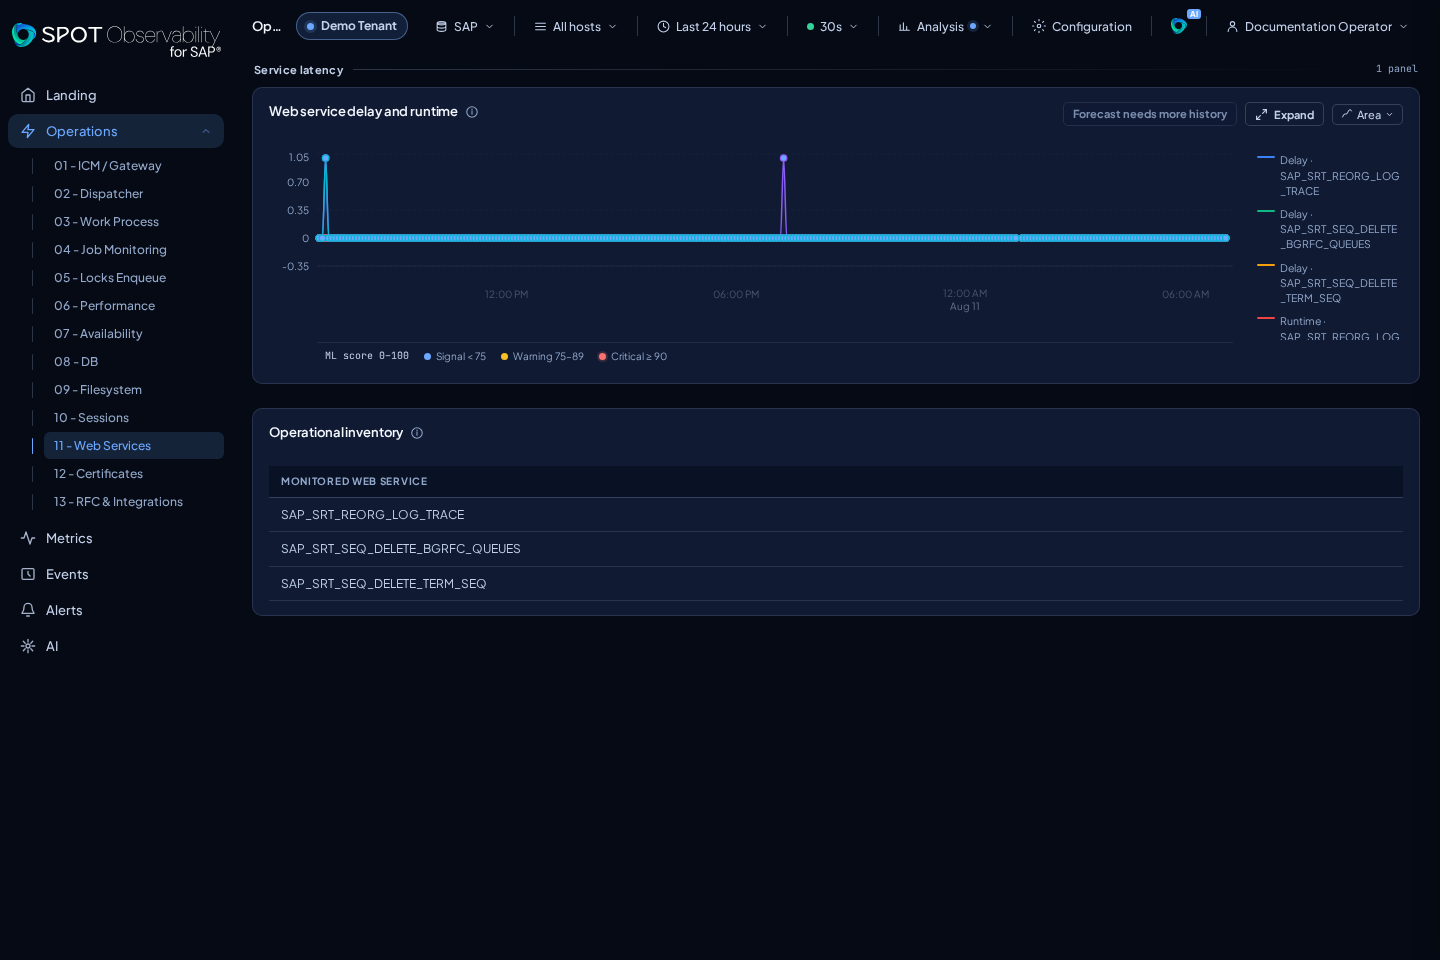This screenshot has height=960, width=1440.
Task: Go to 02 - Dispatcher
Action: tap(134, 194)
